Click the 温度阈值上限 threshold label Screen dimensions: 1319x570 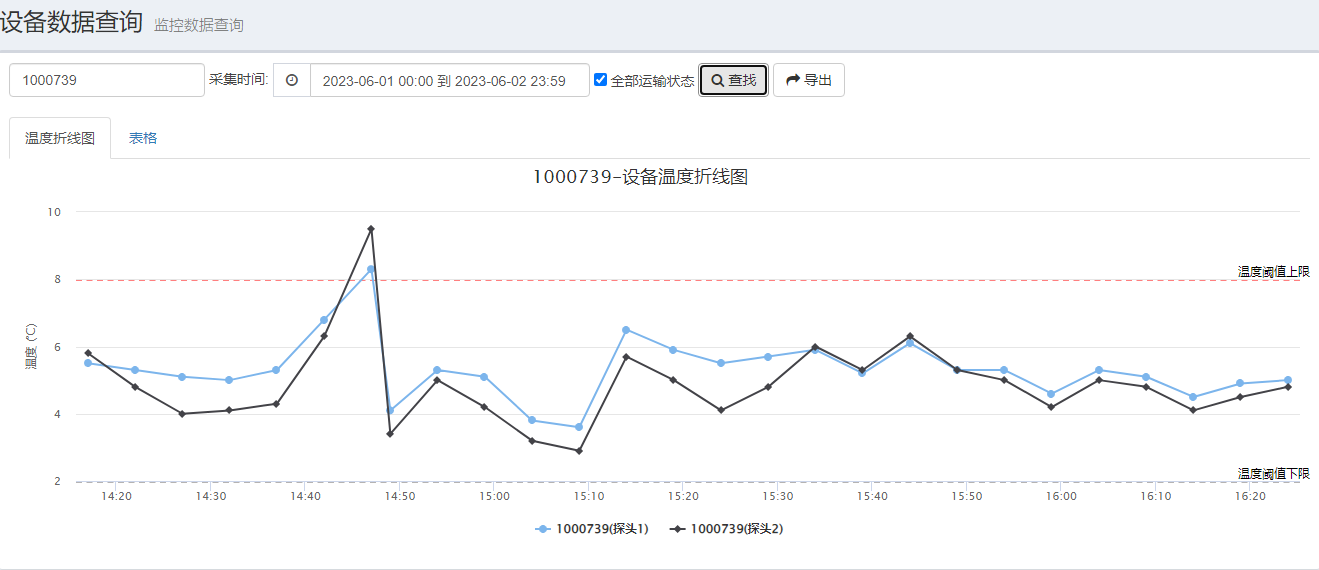point(1273,271)
